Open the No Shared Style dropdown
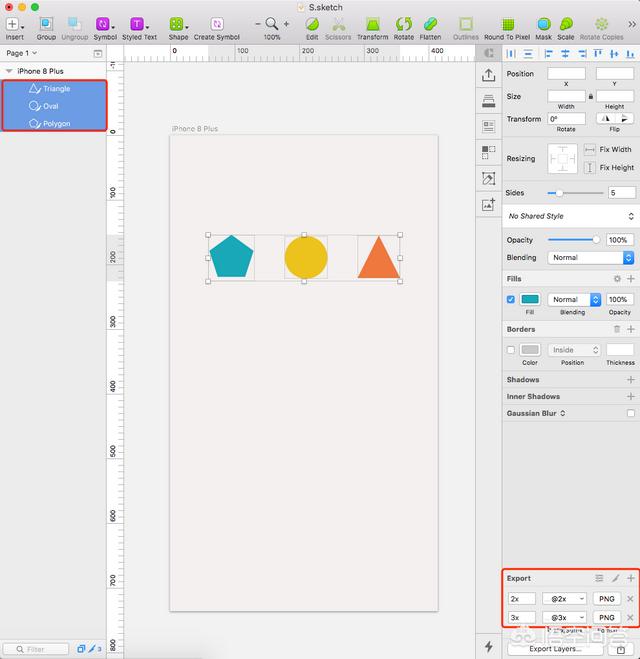Viewport: 640px width, 659px height. 571,216
